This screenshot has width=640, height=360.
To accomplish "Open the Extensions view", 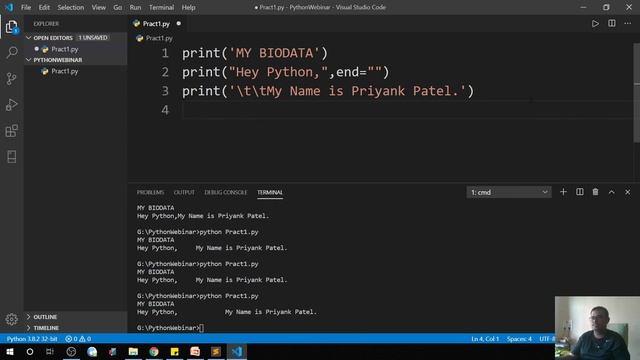I will (x=11, y=131).
